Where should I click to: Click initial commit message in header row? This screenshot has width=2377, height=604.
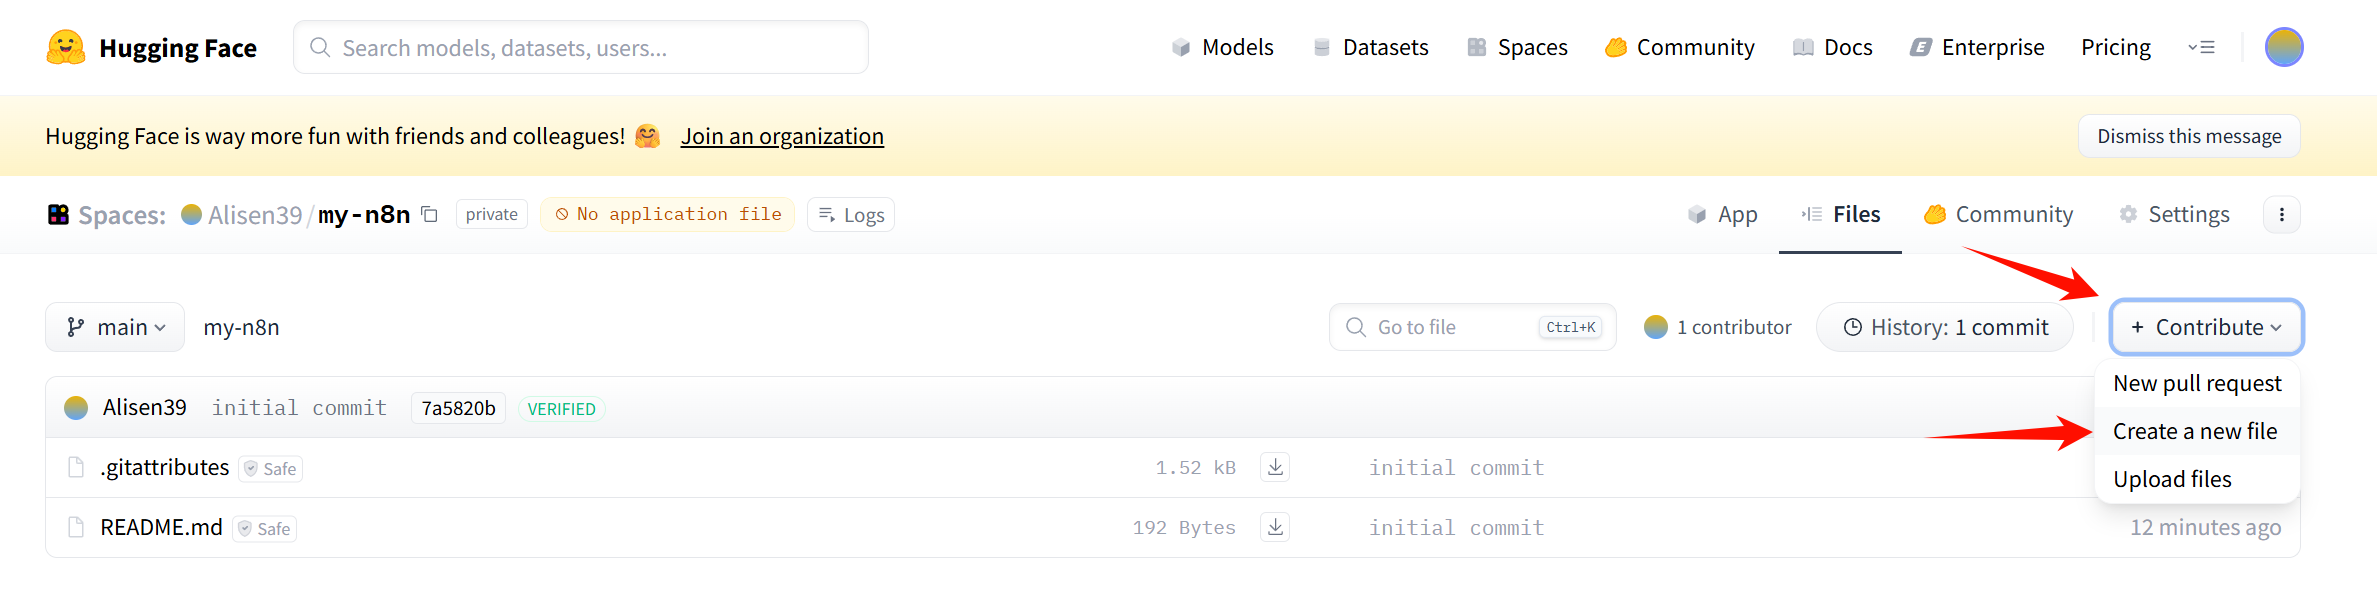(x=299, y=408)
